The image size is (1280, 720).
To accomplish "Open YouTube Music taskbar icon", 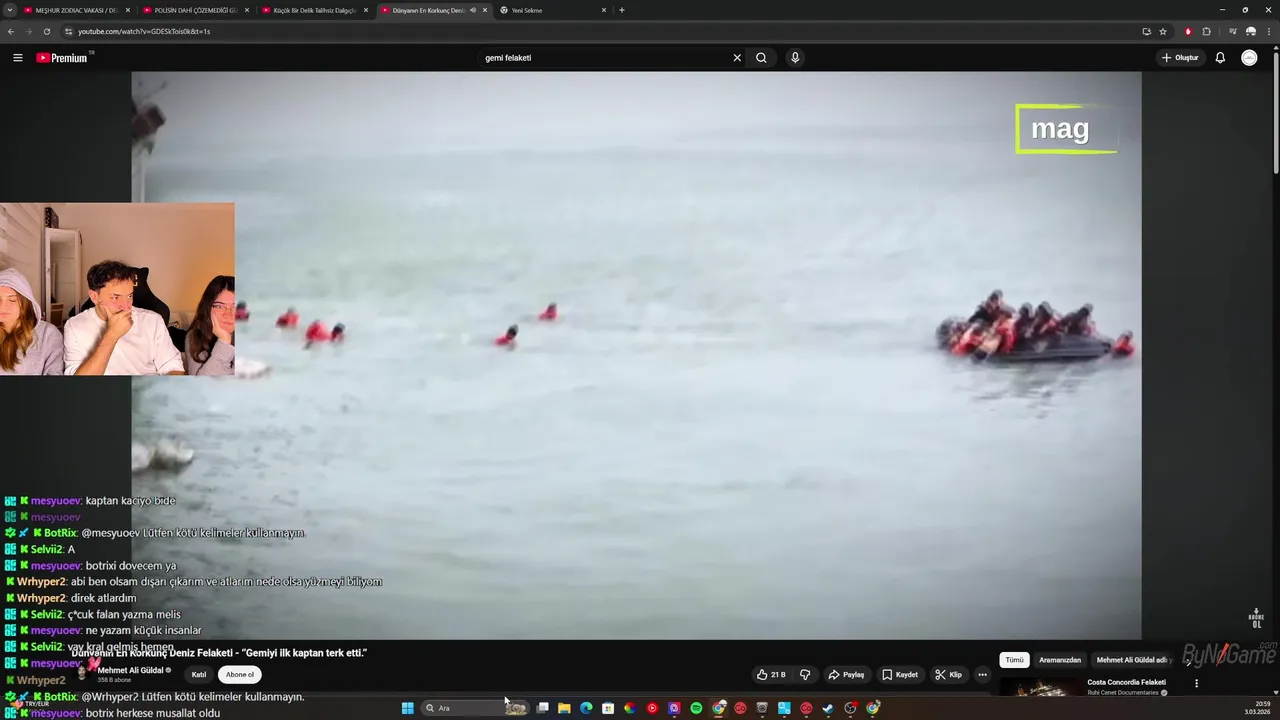I will pos(652,708).
